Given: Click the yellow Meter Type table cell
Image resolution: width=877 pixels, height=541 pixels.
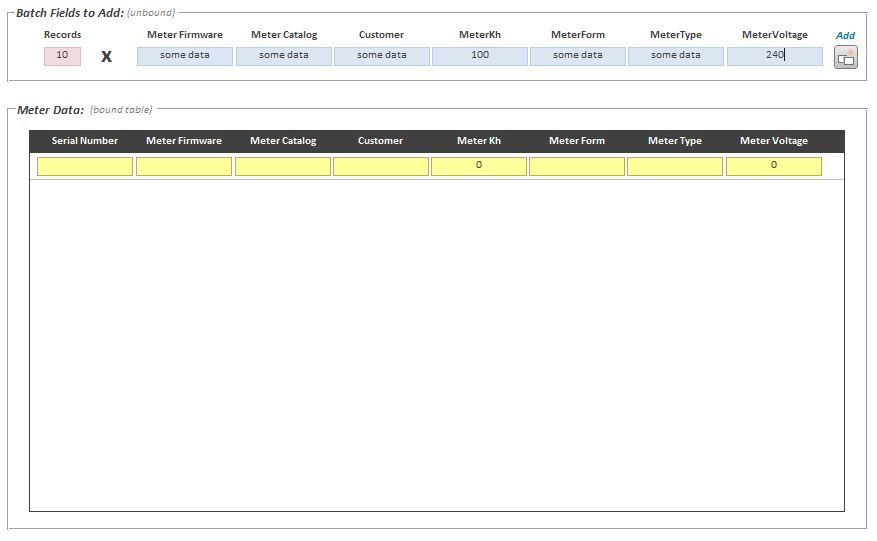Looking at the screenshot, I should pyautogui.click(x=675, y=166).
